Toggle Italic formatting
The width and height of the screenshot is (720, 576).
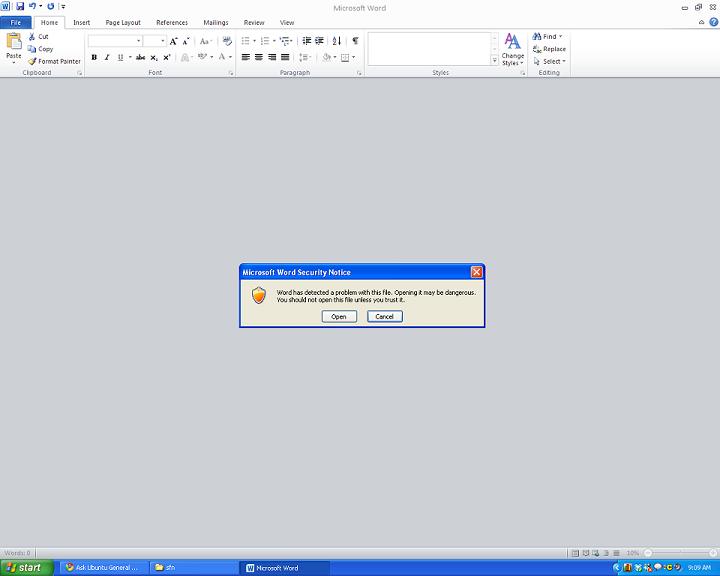click(x=107, y=57)
